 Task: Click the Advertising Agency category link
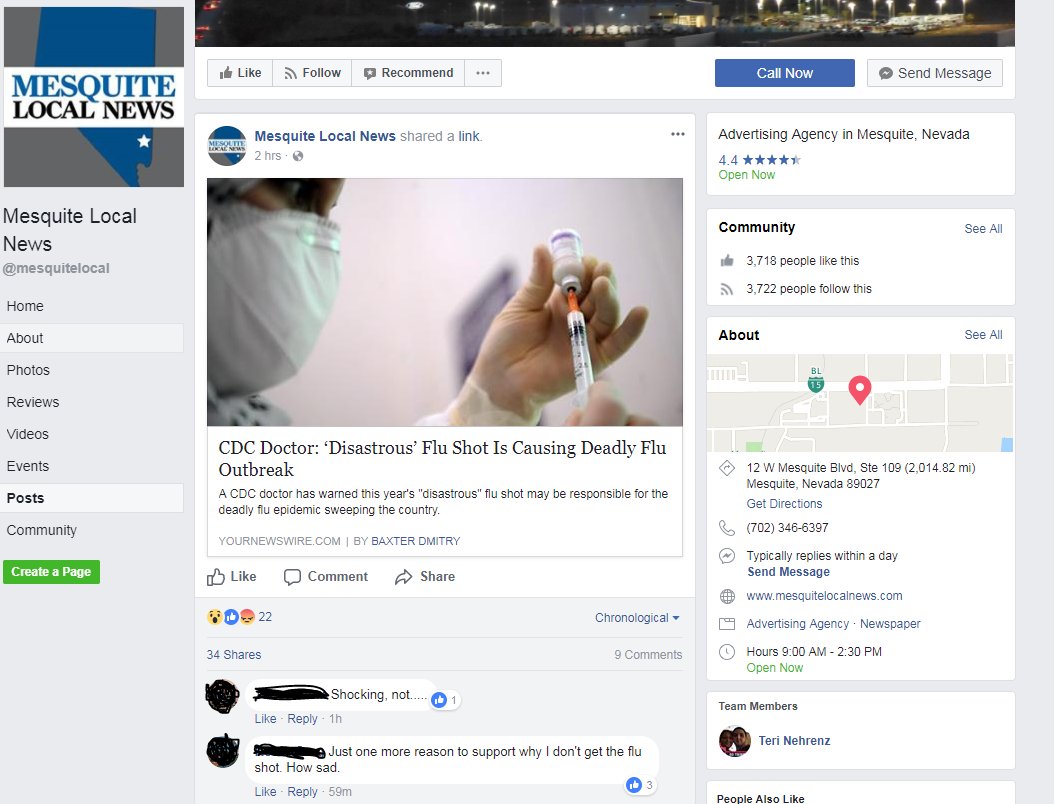pyautogui.click(x=797, y=624)
